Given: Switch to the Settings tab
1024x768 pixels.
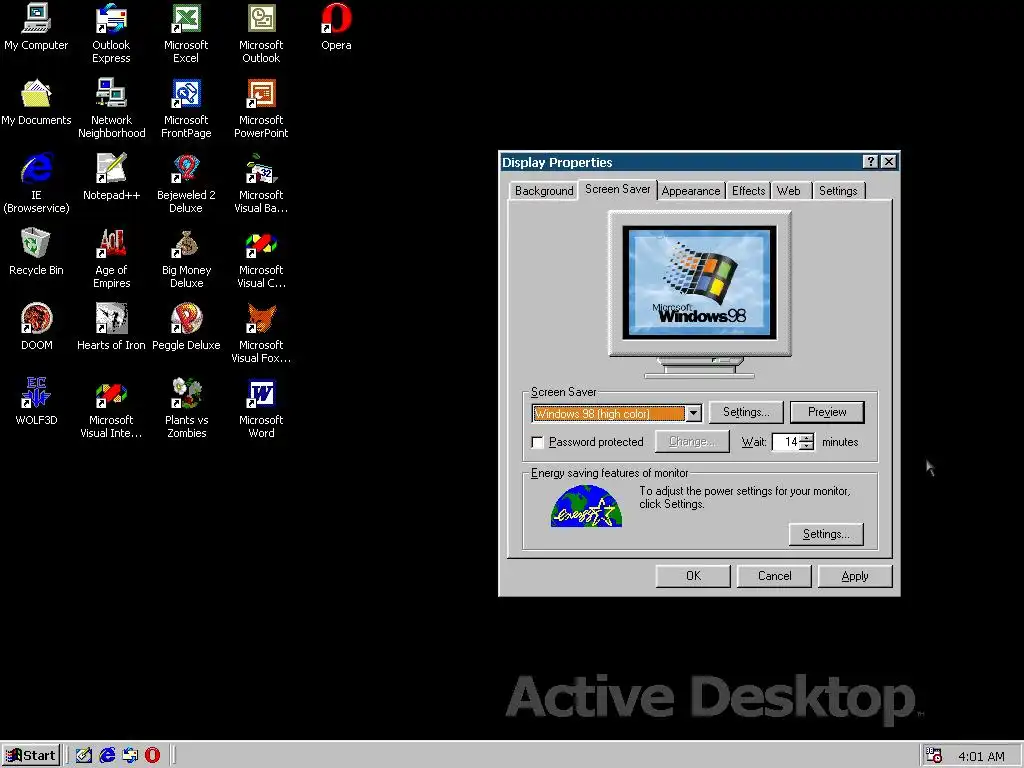Looking at the screenshot, I should pyautogui.click(x=838, y=191).
